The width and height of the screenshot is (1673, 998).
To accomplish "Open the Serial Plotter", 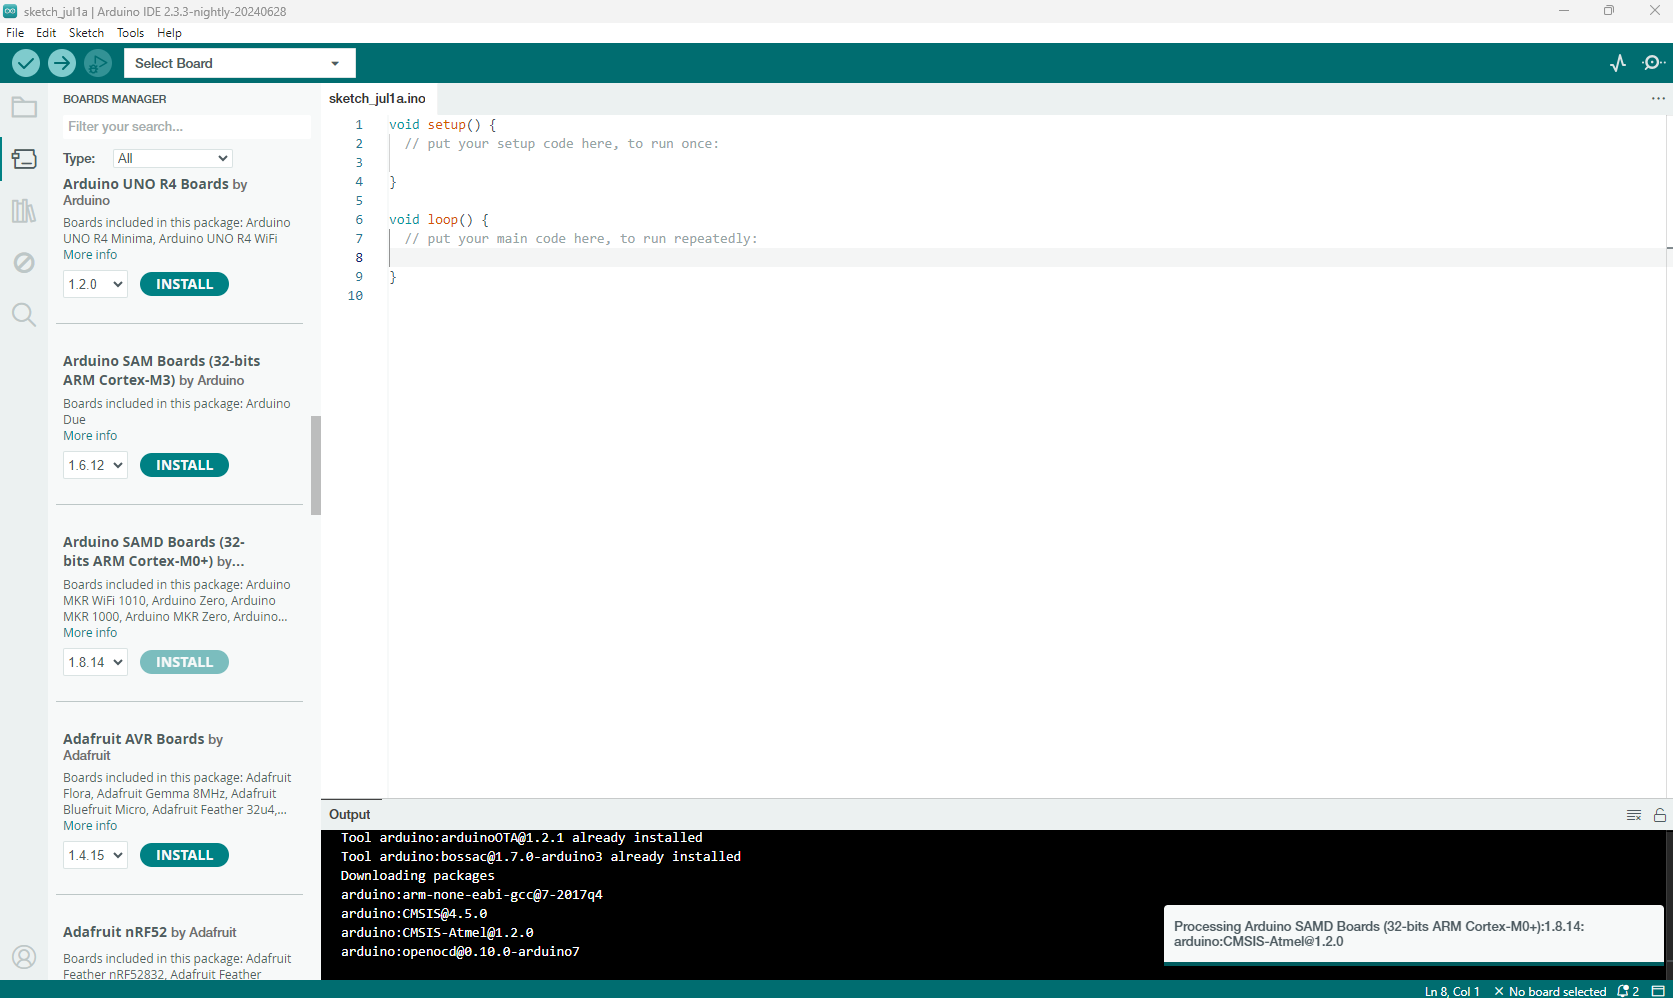I will (1618, 63).
